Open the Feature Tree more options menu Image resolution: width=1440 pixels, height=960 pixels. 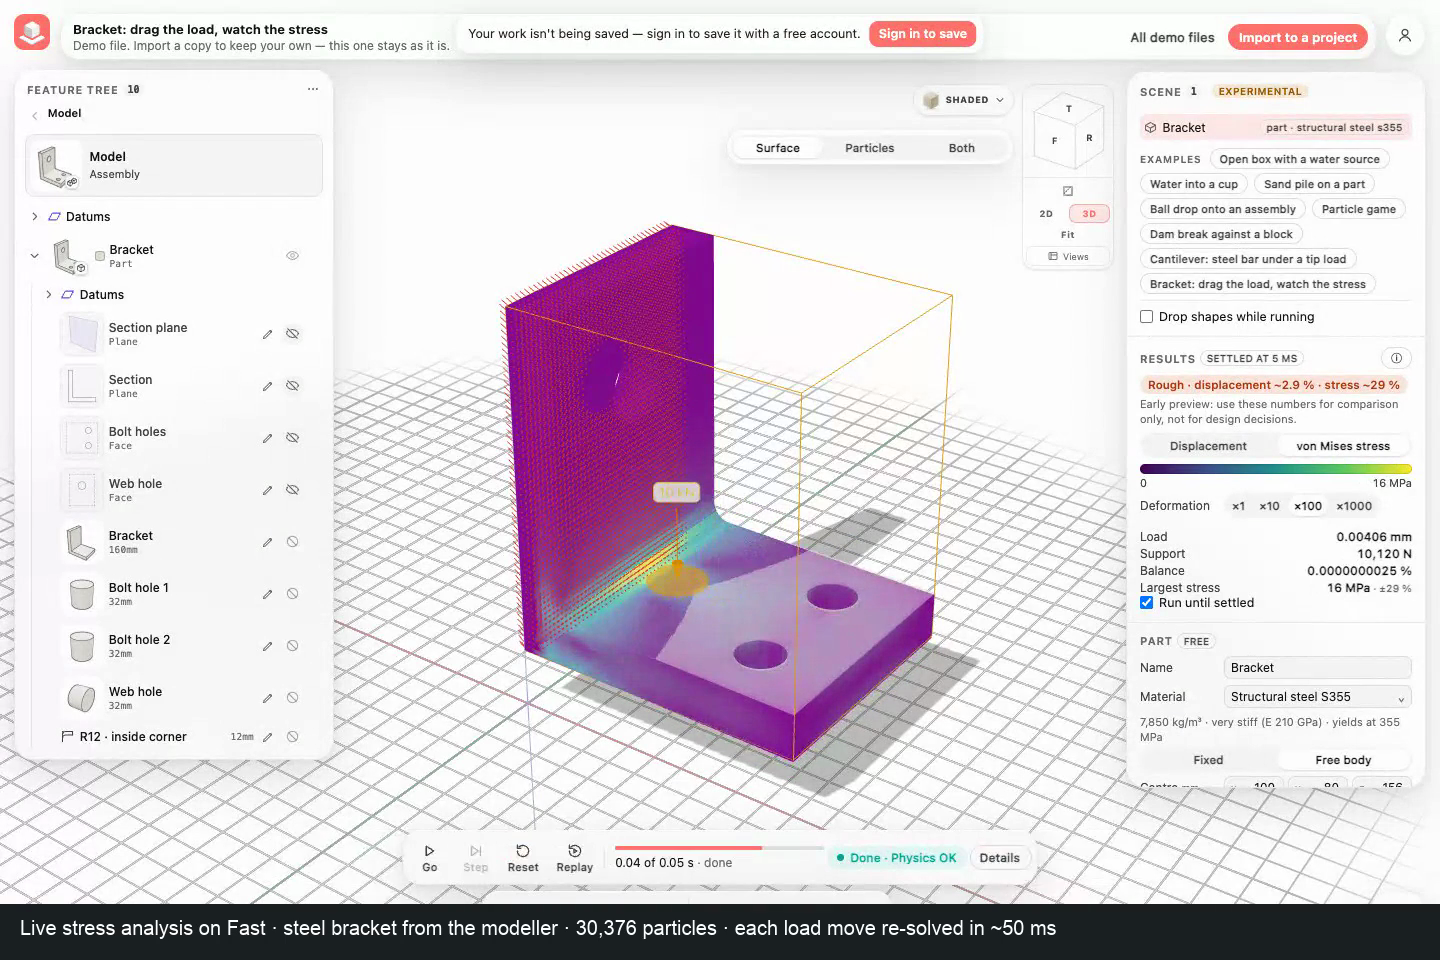tap(313, 89)
